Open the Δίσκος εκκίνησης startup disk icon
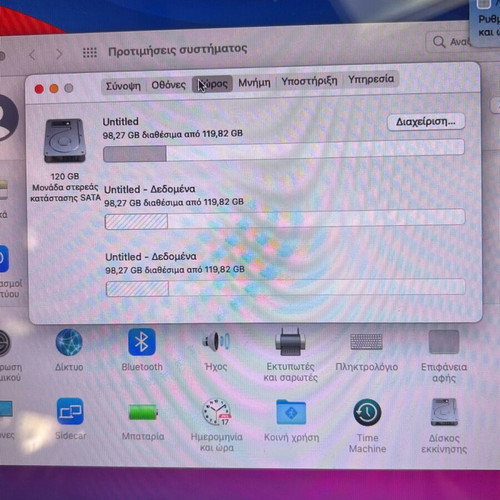 coord(444,412)
